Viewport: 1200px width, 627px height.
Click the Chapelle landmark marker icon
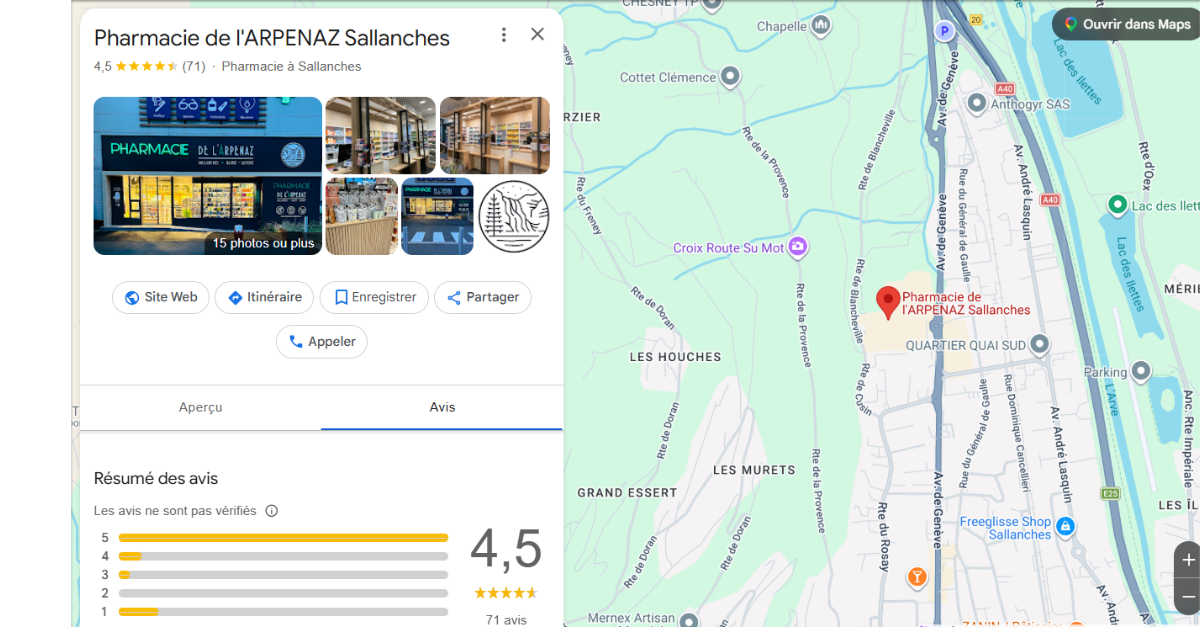click(821, 24)
